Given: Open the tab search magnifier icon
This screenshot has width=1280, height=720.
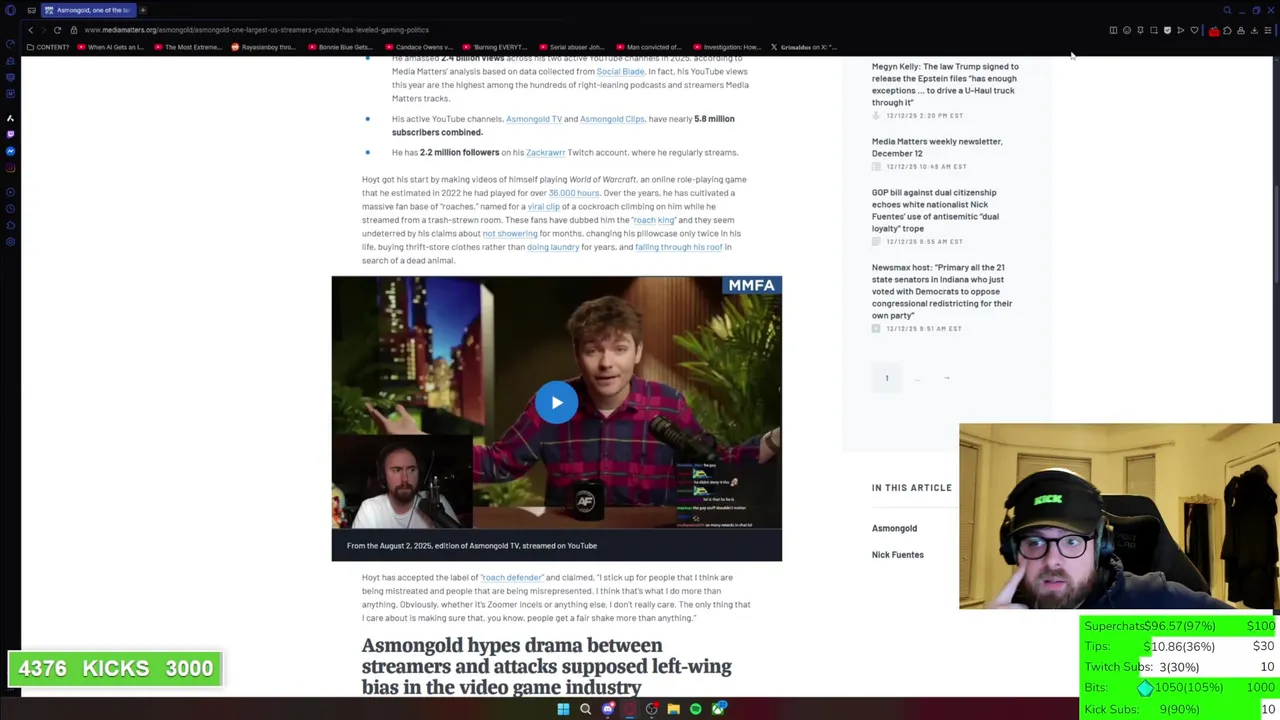Looking at the screenshot, I should (x=1227, y=10).
